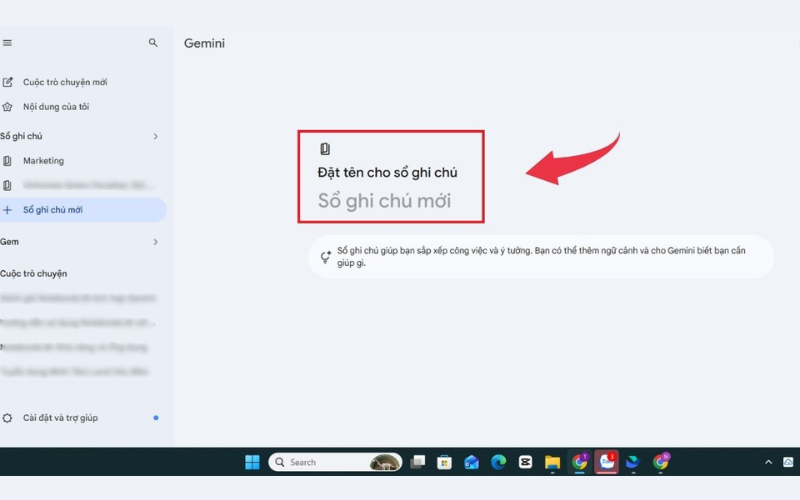The height and width of the screenshot is (500, 800).
Task: Click the notebook tip text about Sổ ghi chú giúp bạn
Action: [x=541, y=257]
